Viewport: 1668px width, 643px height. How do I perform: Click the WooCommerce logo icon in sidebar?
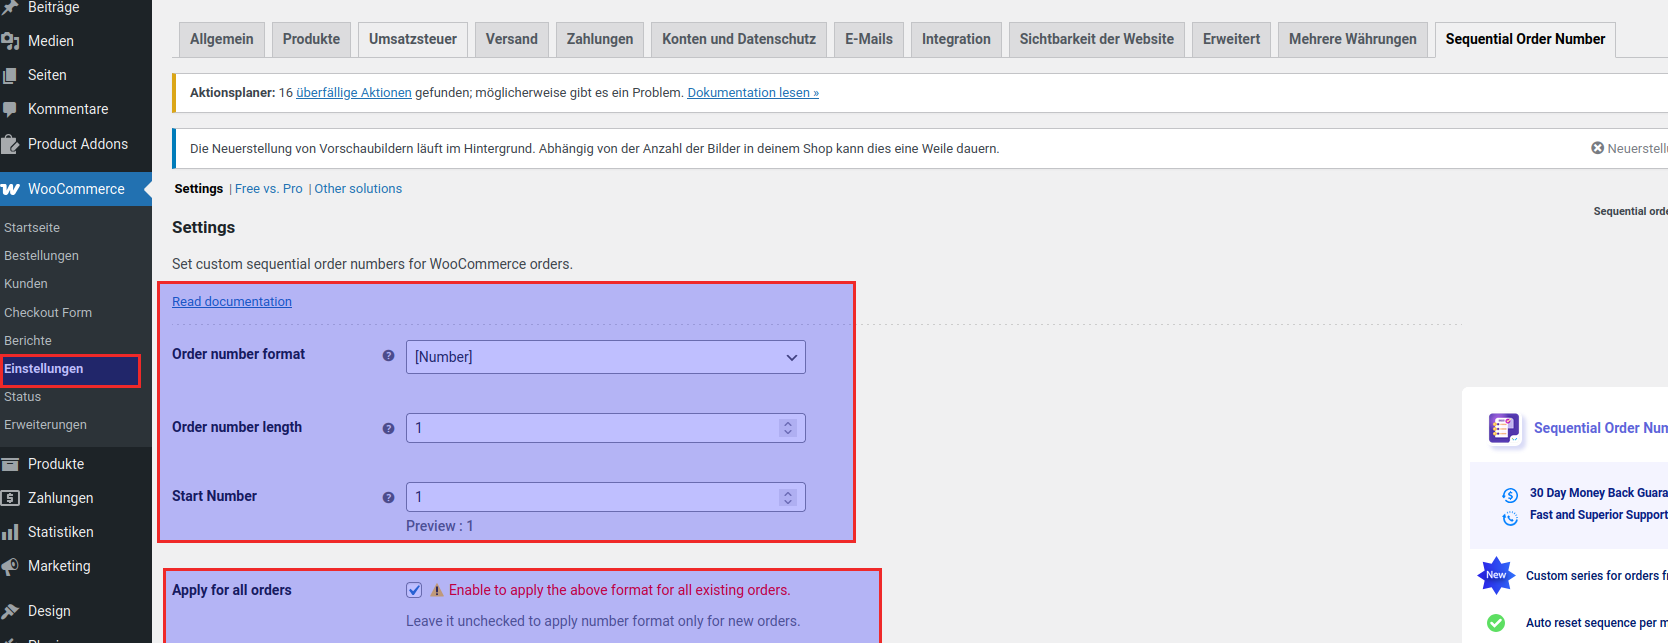11,189
